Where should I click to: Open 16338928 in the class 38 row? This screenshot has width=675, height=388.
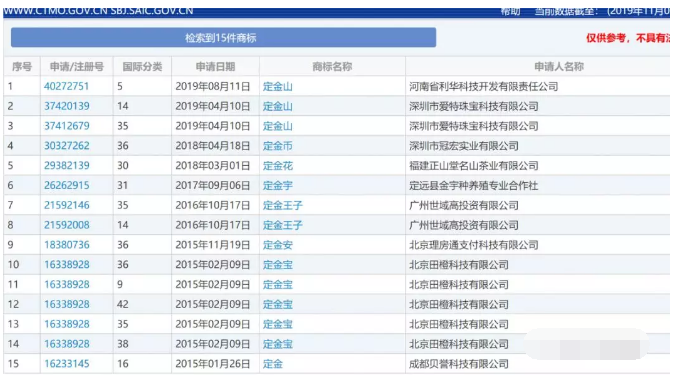click(x=66, y=344)
